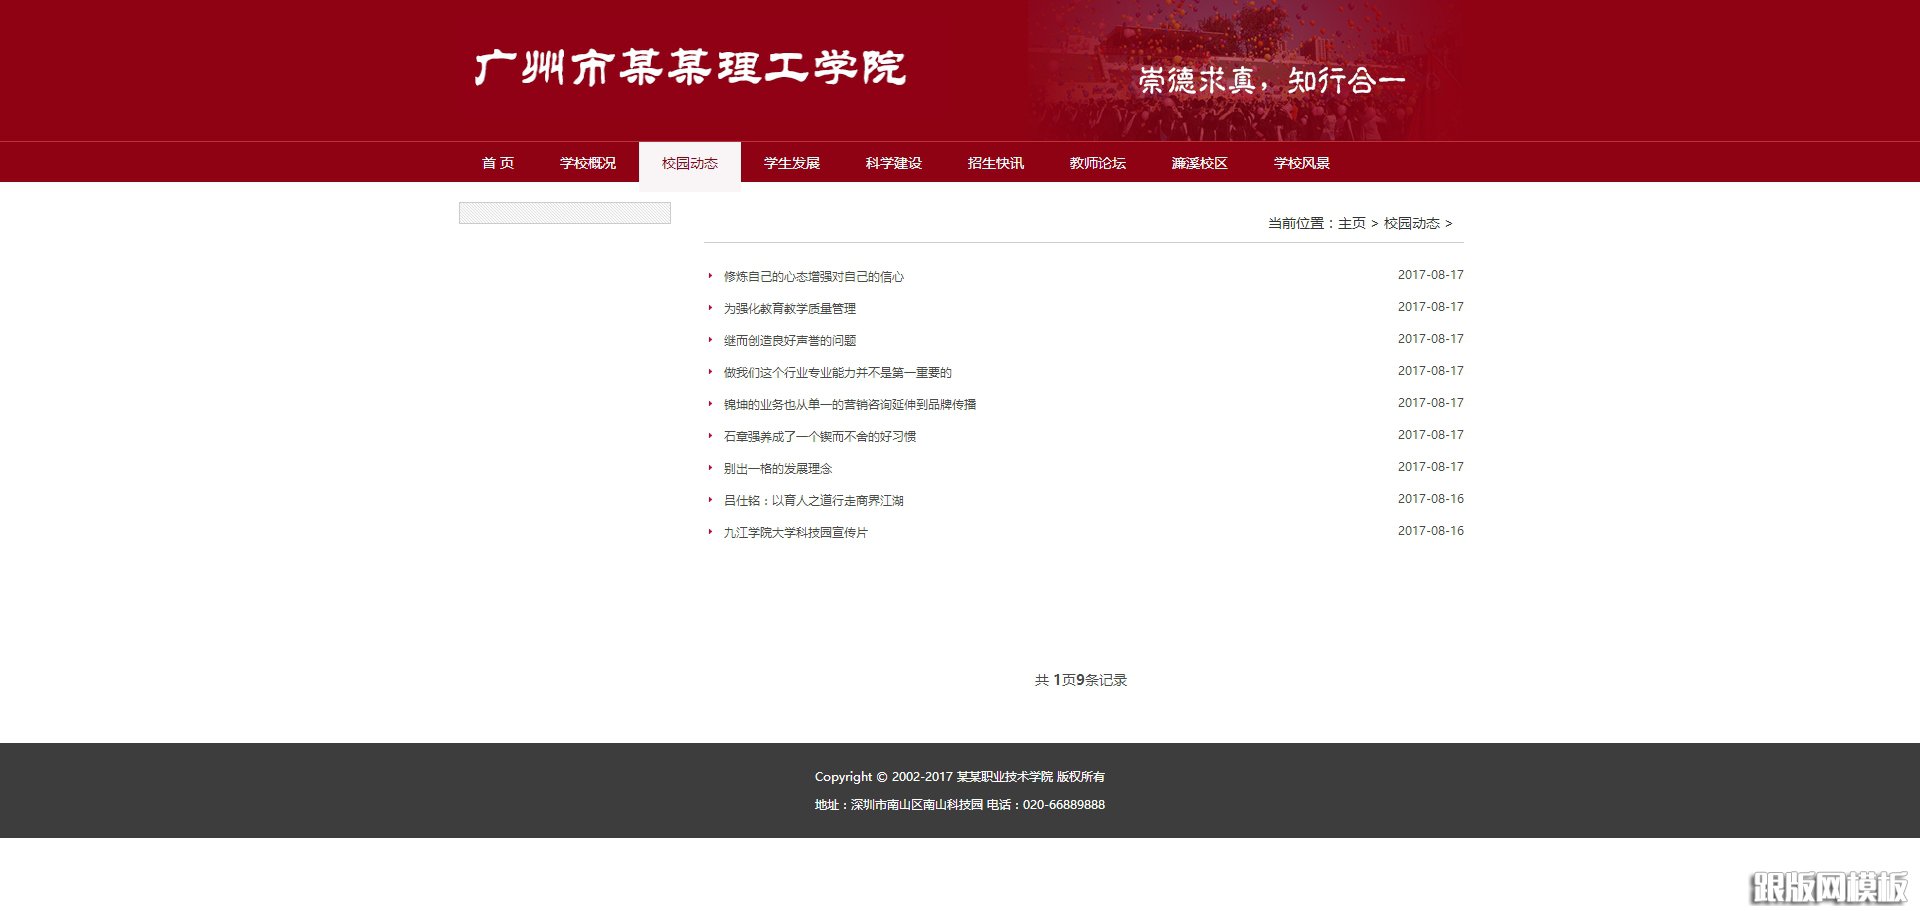Click the 主页 breadcrumb link
1920x911 pixels.
(x=1352, y=224)
